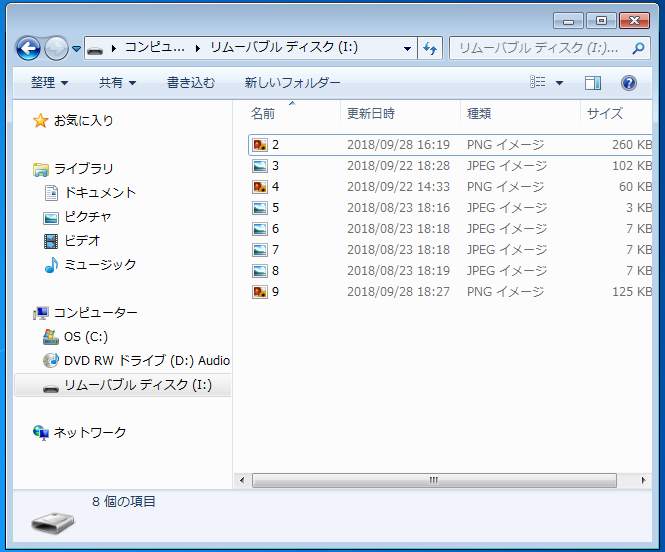Image resolution: width=665 pixels, height=552 pixels.
Task: Select PNG file icon named 2
Action: coord(260,145)
